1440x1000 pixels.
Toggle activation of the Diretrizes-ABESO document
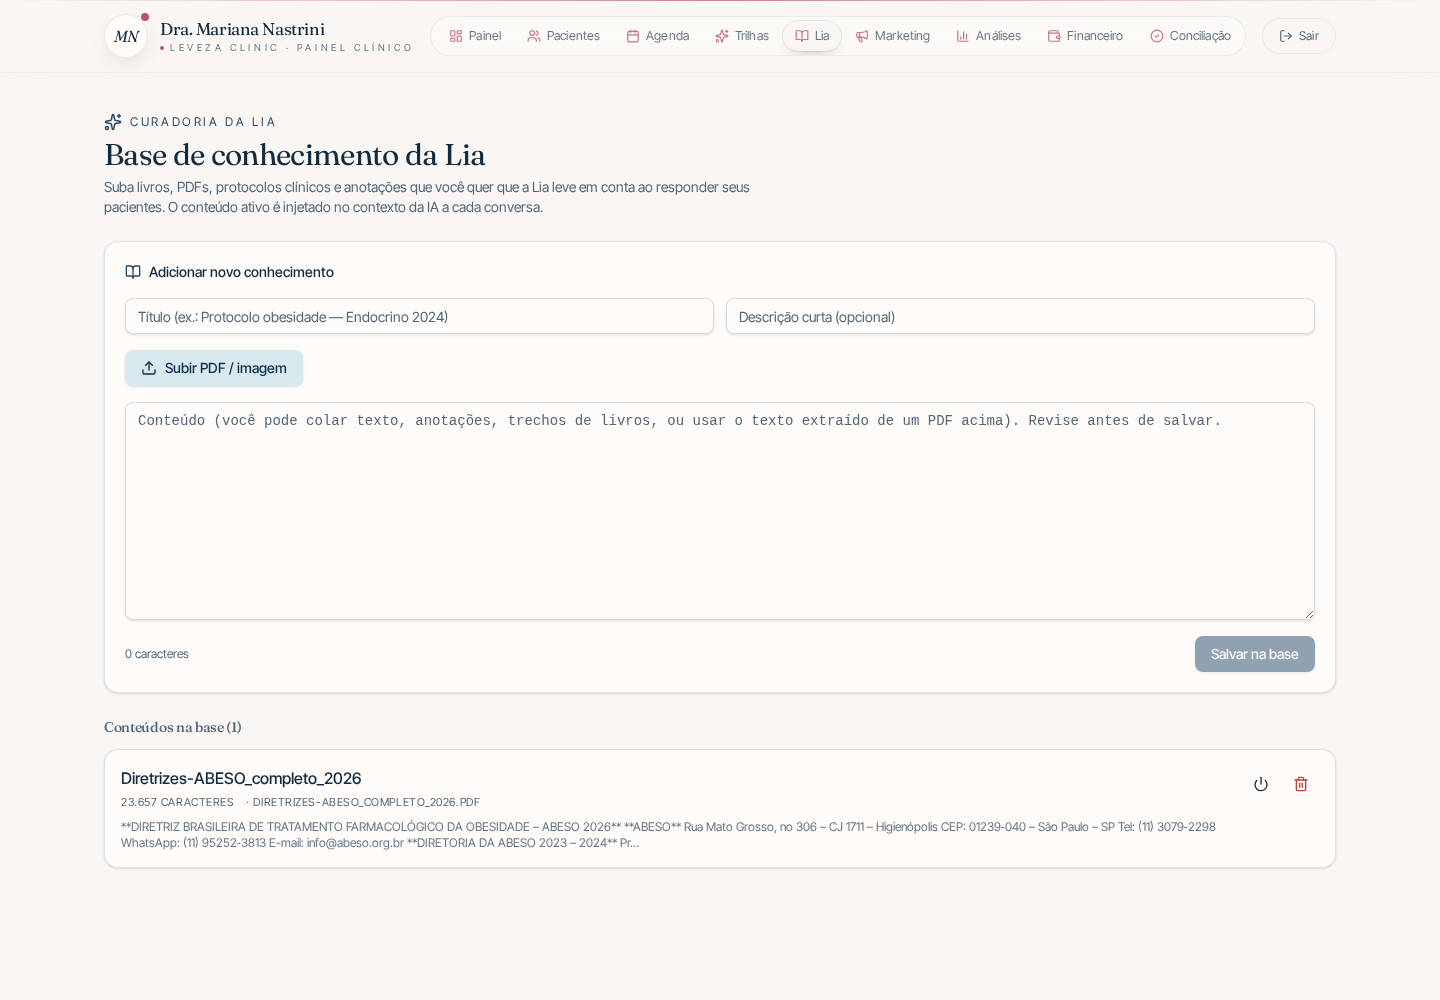[x=1261, y=784]
